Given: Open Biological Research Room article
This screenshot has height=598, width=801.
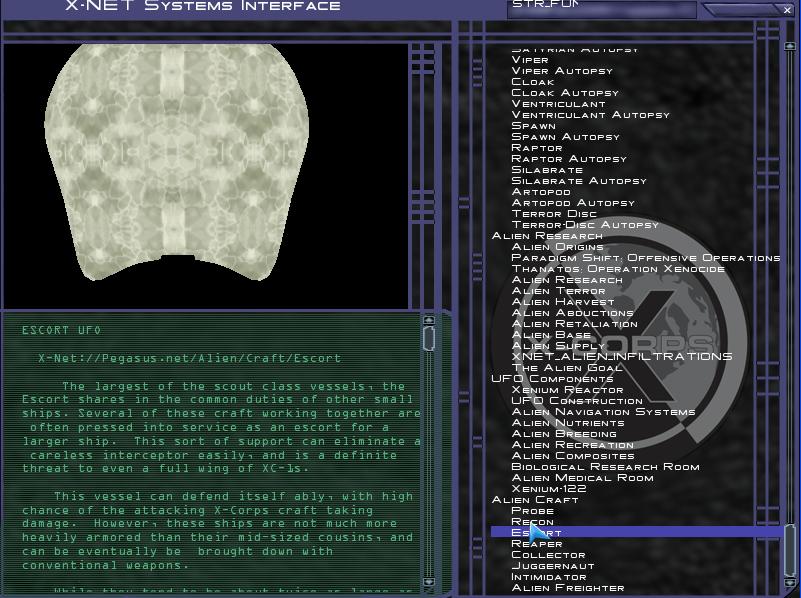Looking at the screenshot, I should 605,467.
